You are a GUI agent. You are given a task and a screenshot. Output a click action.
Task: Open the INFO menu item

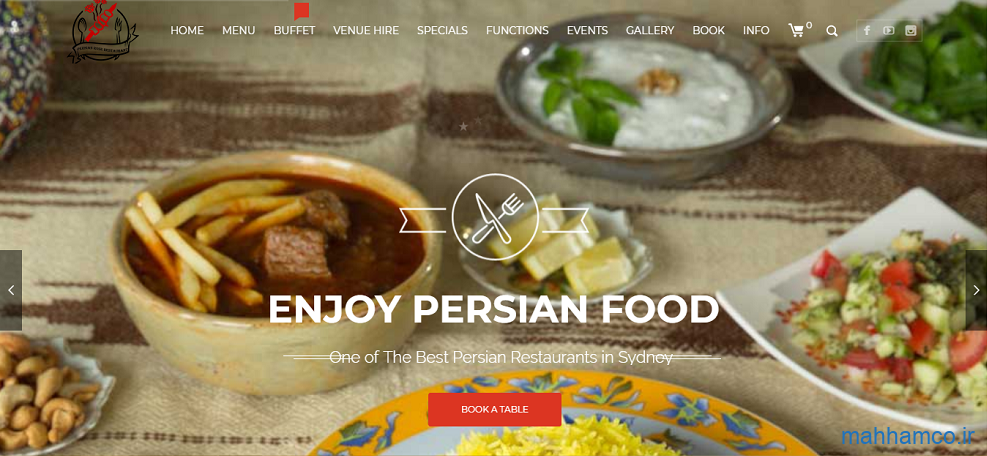pos(756,30)
